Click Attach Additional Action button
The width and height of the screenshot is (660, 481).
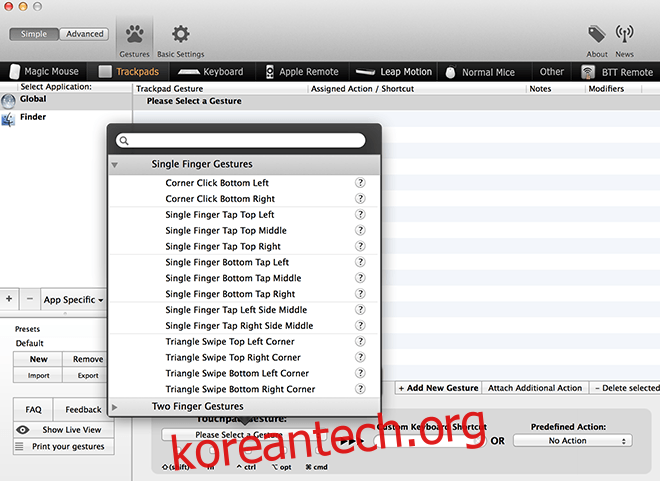[535, 388]
